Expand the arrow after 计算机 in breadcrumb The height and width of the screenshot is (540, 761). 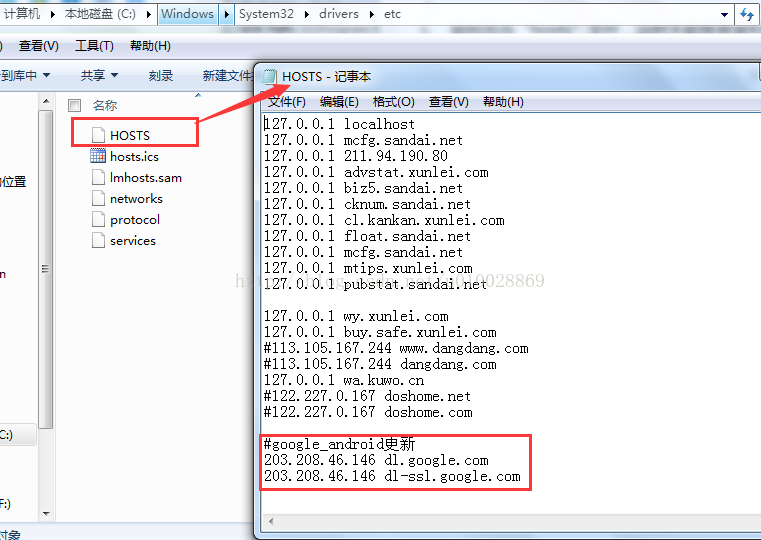(x=52, y=14)
